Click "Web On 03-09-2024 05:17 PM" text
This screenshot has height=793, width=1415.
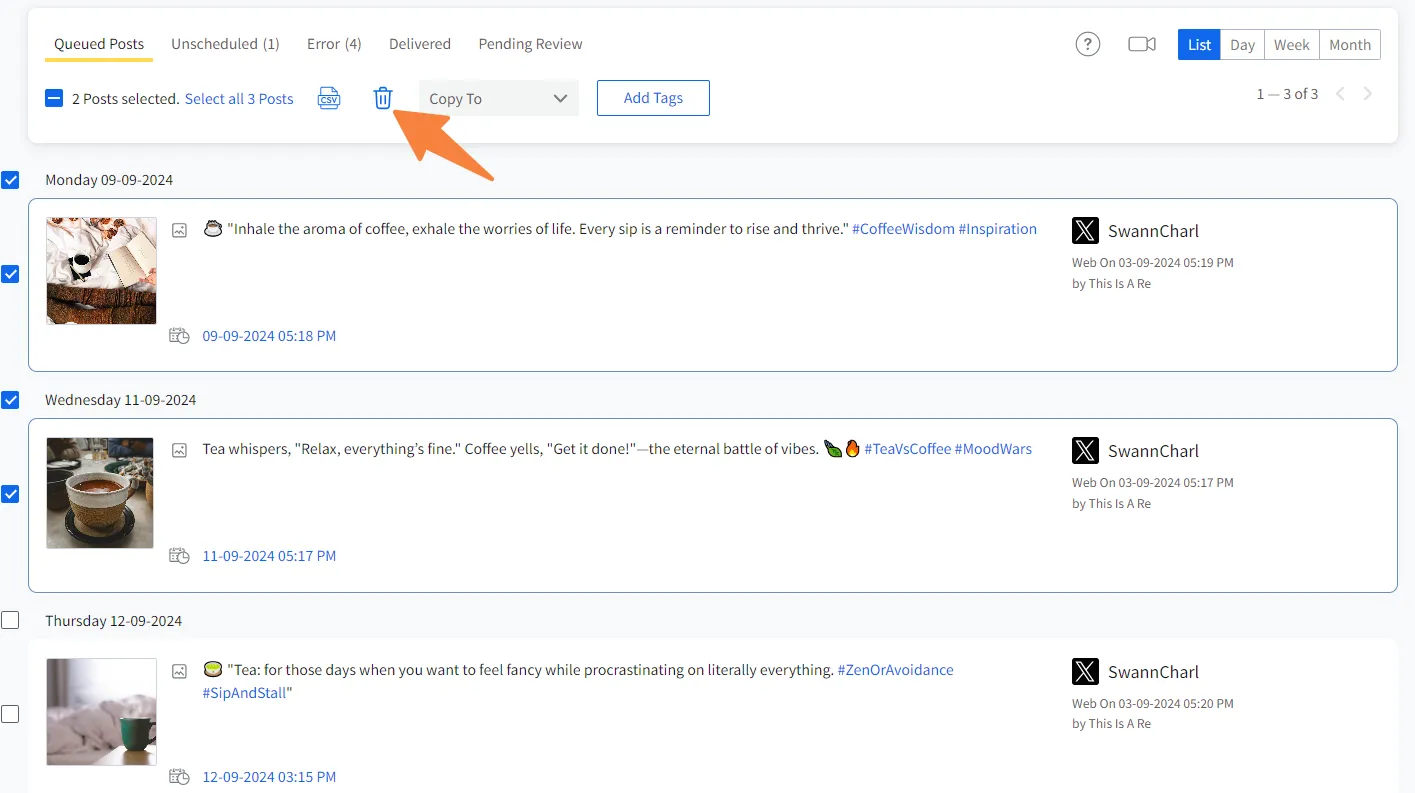tap(1153, 483)
